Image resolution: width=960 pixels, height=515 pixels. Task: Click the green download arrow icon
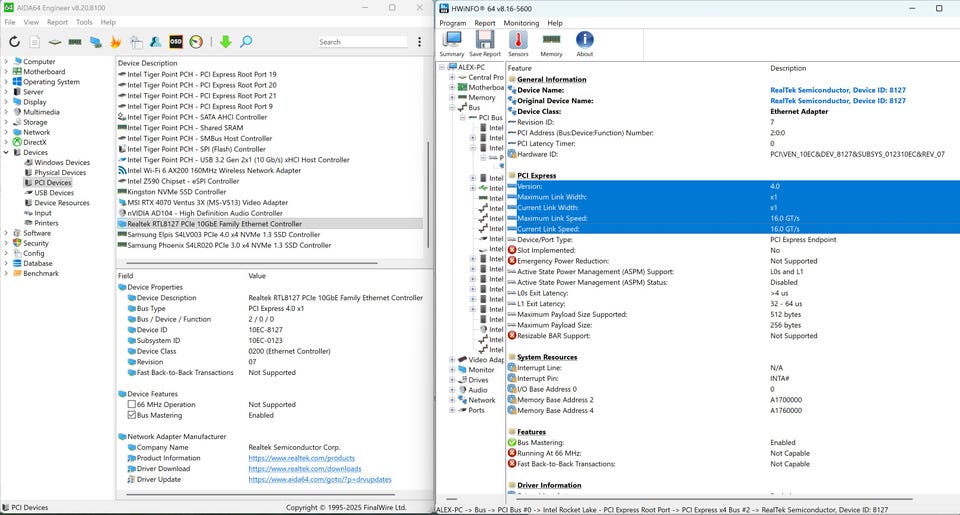[225, 42]
